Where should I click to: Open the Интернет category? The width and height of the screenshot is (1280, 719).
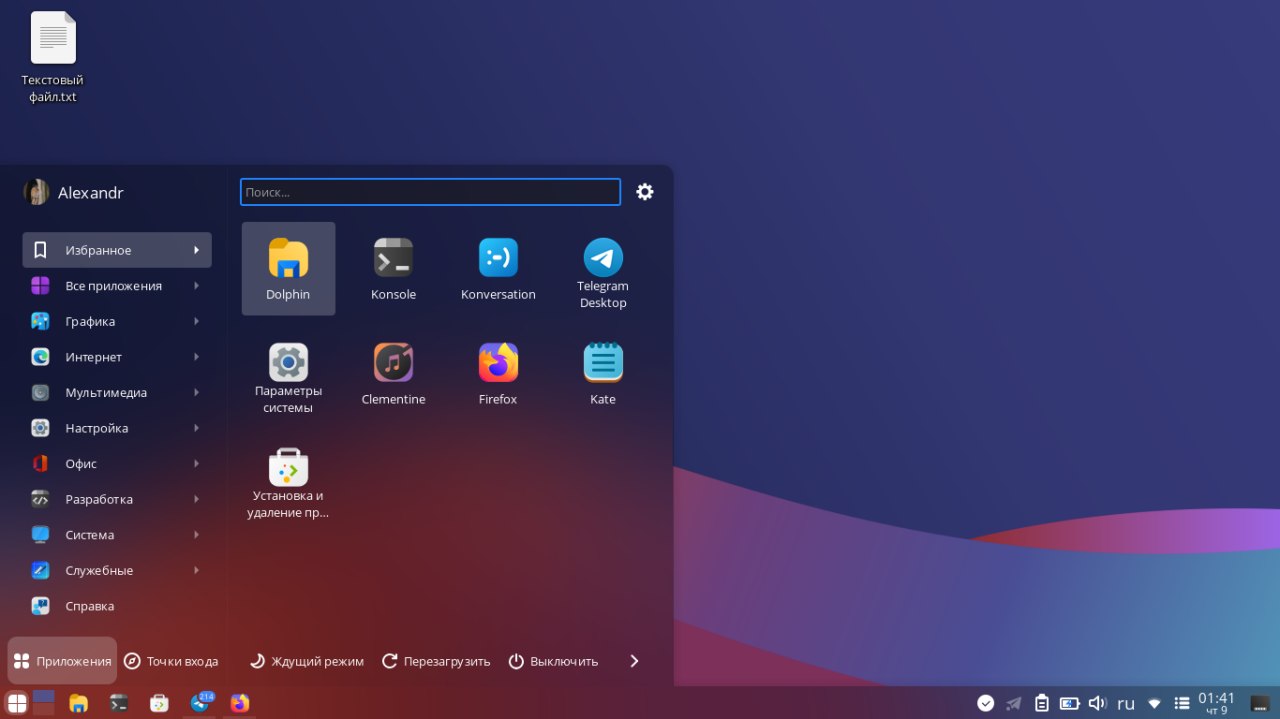pyautogui.click(x=117, y=357)
